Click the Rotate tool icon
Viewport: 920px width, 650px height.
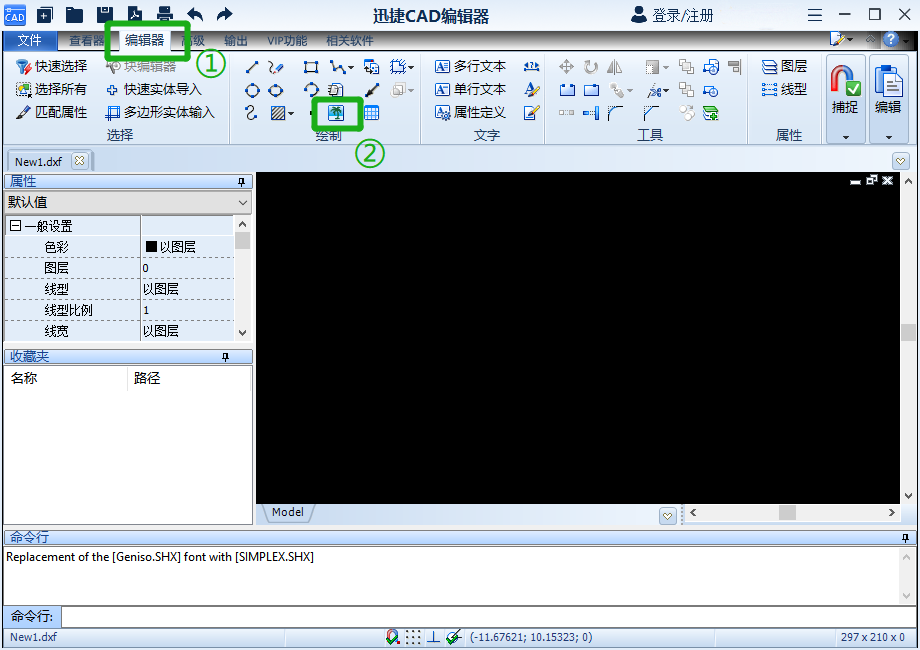[x=591, y=67]
